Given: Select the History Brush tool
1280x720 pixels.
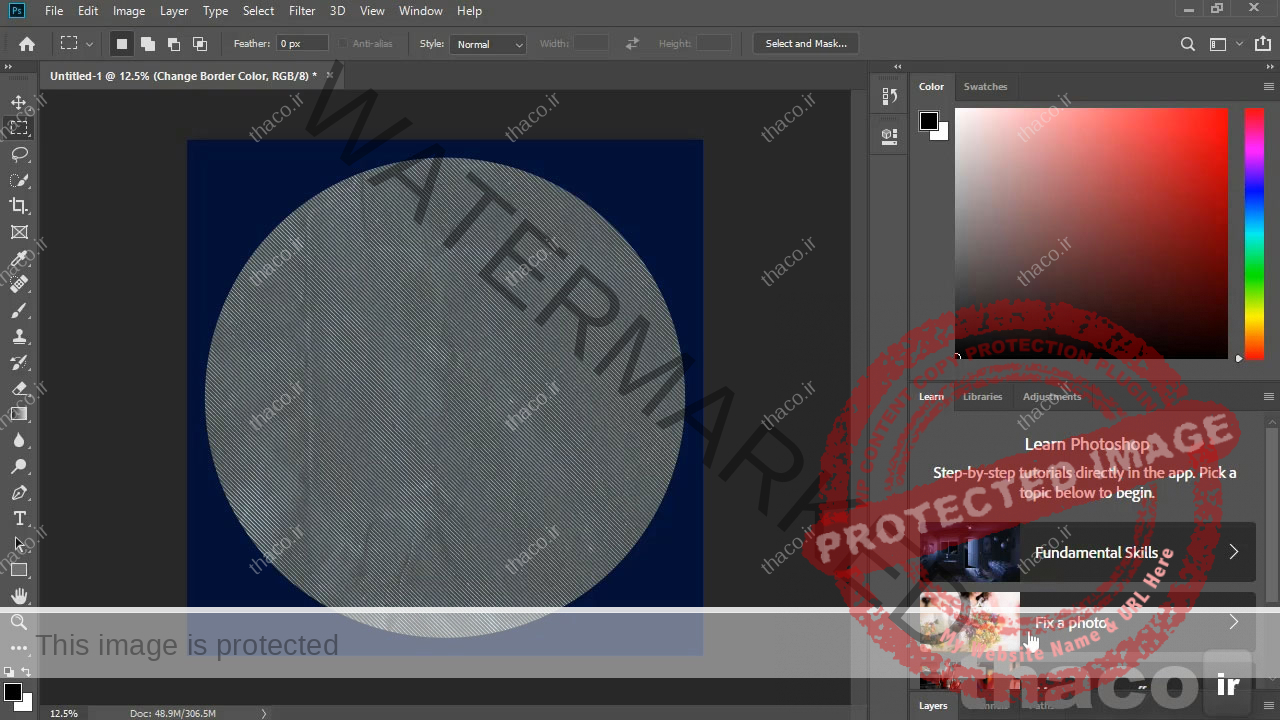Looking at the screenshot, I should point(19,363).
